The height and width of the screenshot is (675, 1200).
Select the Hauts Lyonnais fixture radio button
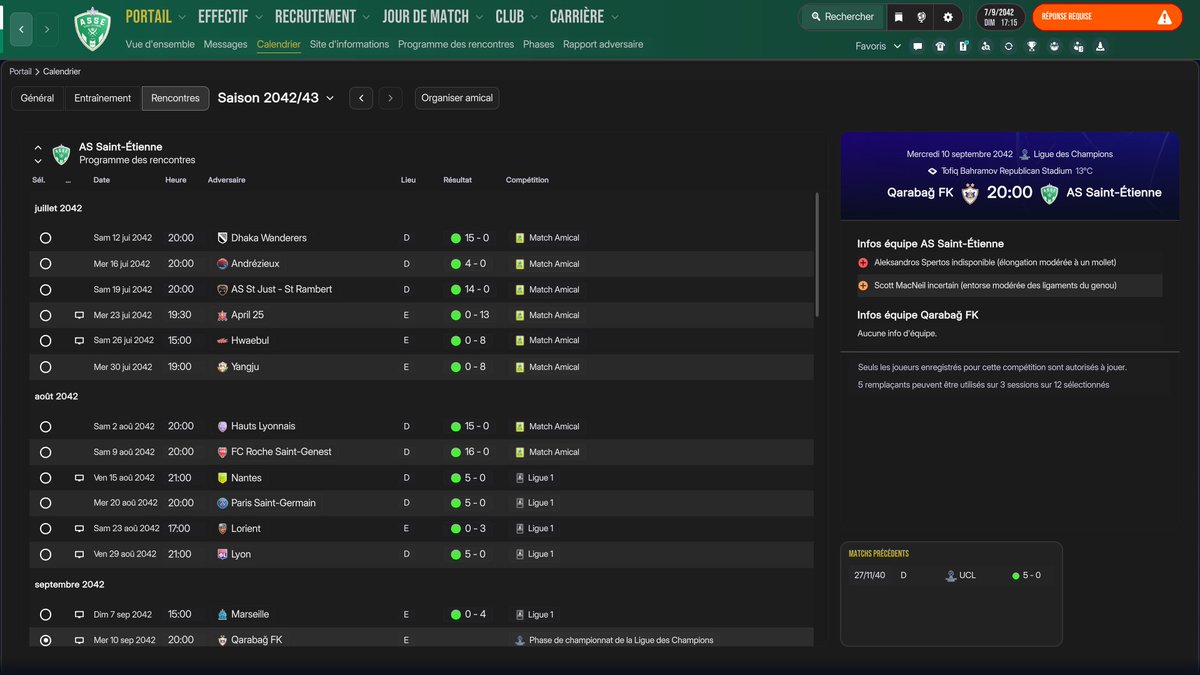[45, 426]
